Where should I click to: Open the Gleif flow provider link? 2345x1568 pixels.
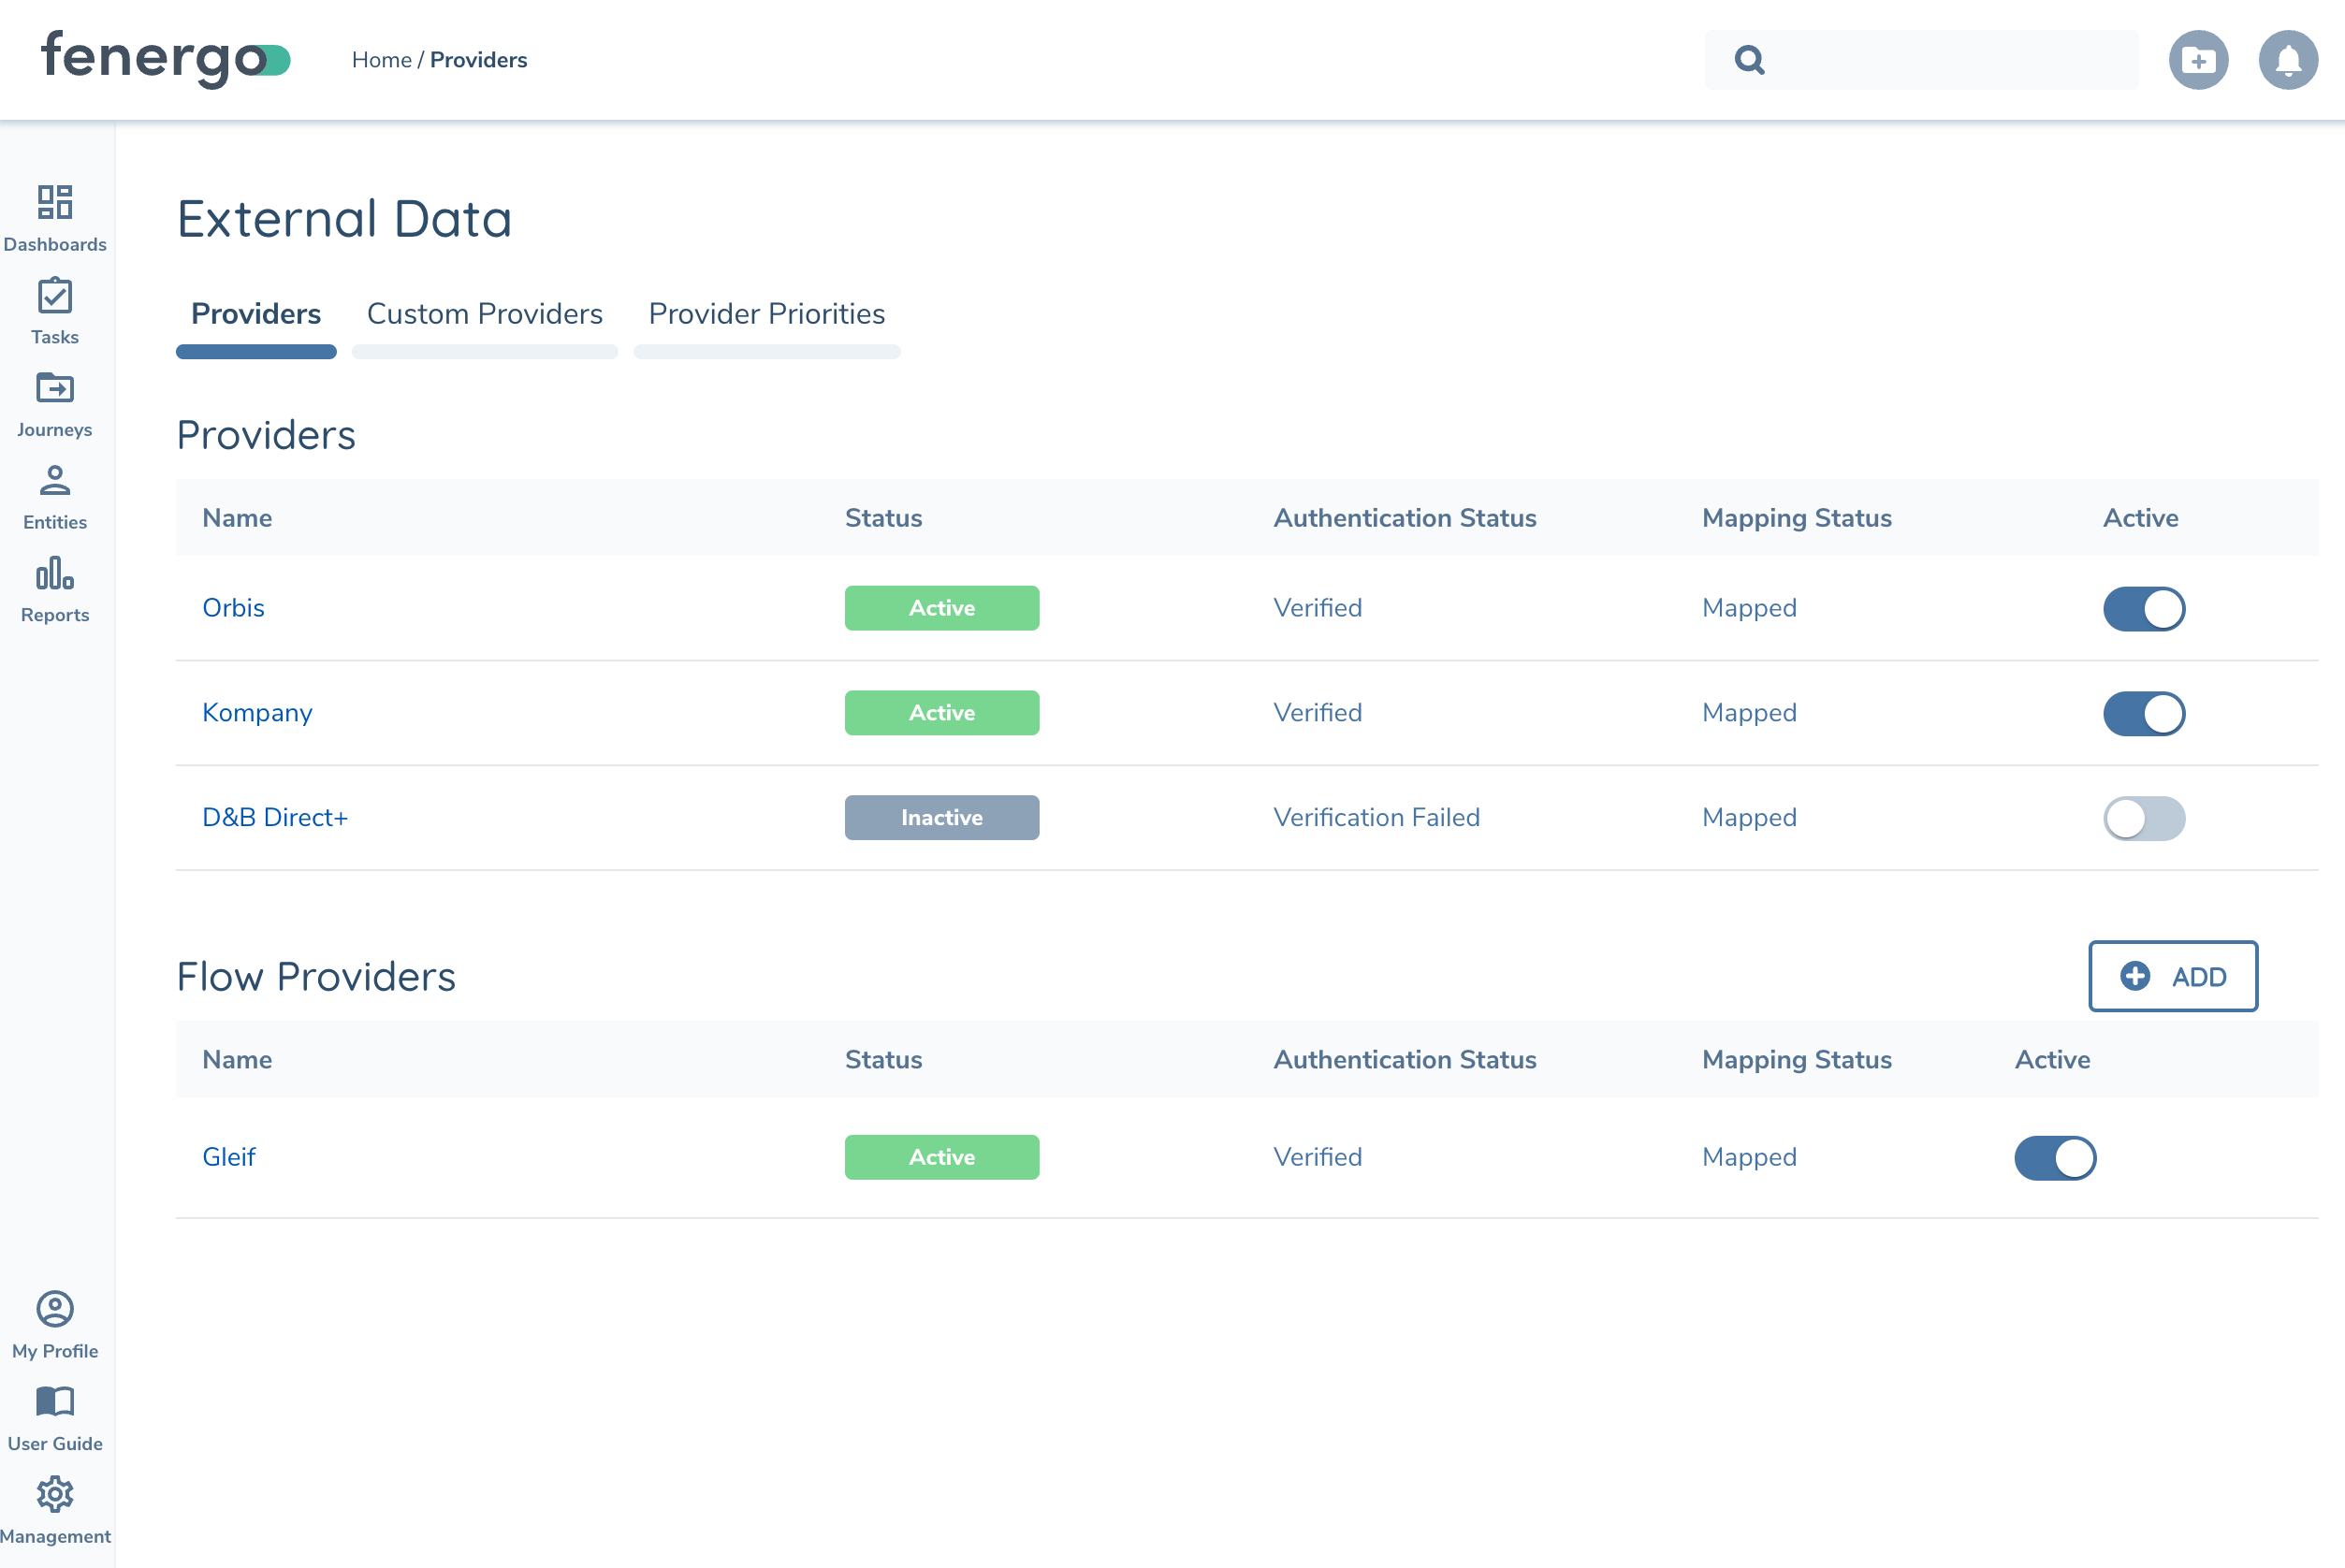228,1157
